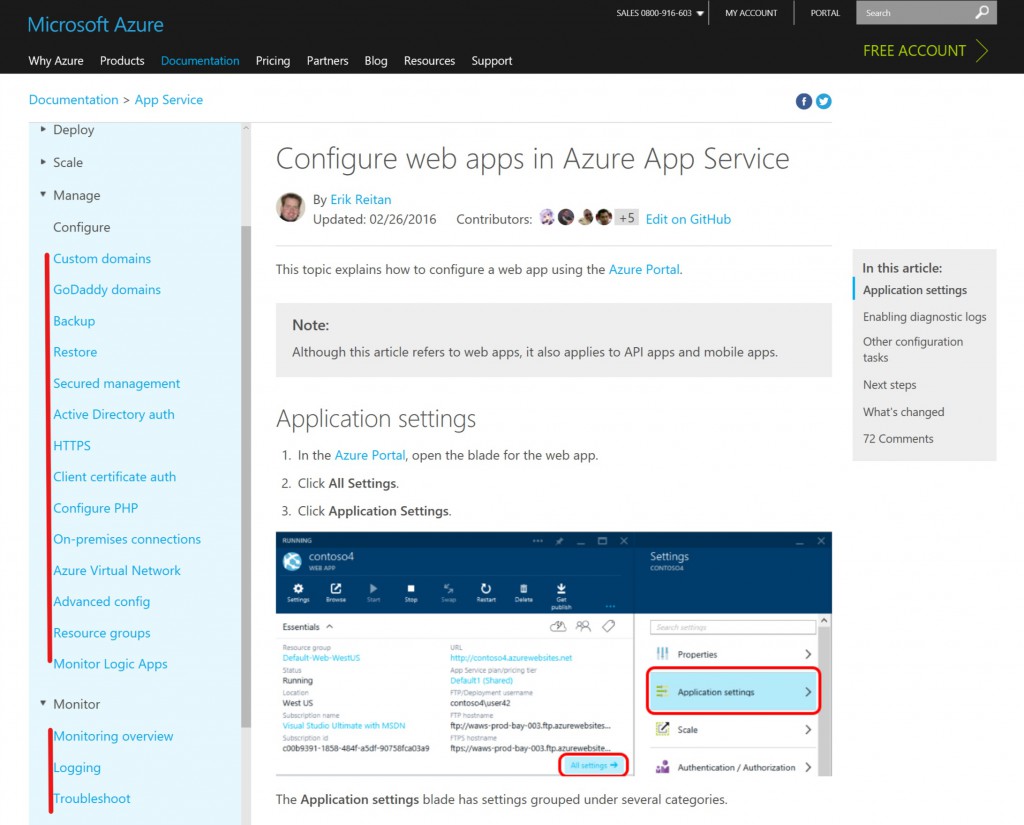The image size is (1024, 825).
Task: Click the users icon in Essentials row
Action: 583,626
